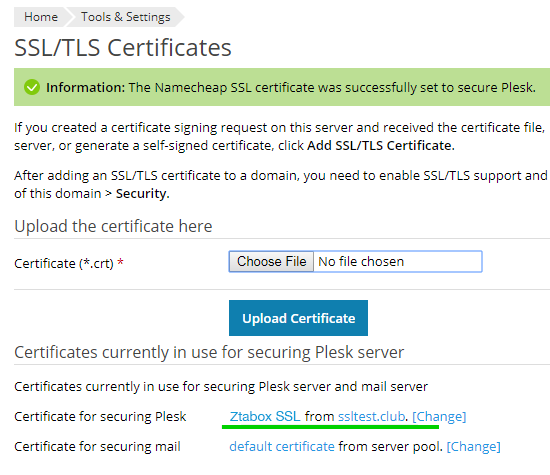Go to the Home breadcrumb
The image size is (550, 475).
coord(41,17)
